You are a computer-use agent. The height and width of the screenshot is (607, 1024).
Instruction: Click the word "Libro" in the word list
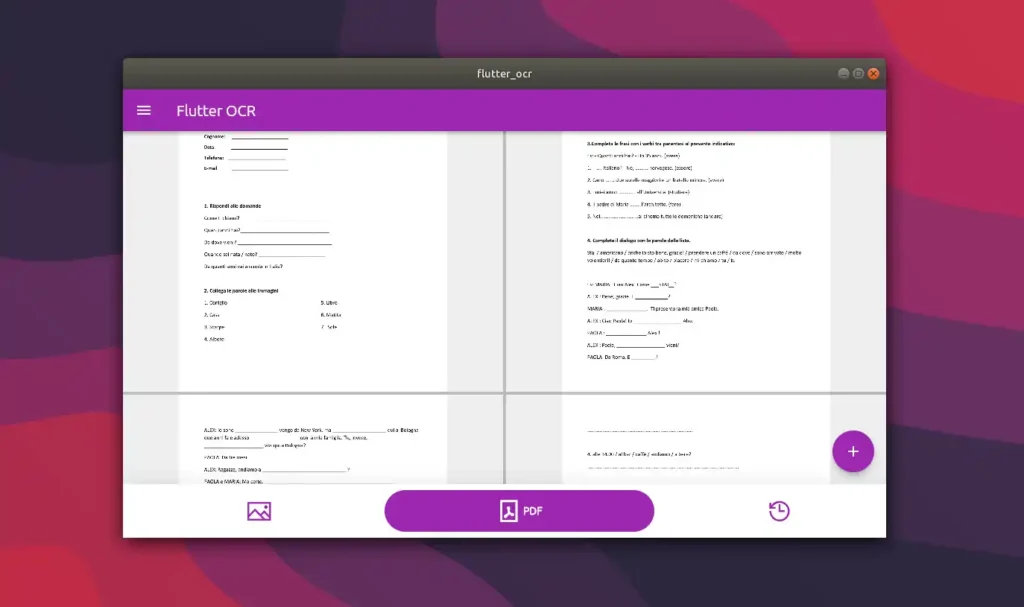pos(330,302)
